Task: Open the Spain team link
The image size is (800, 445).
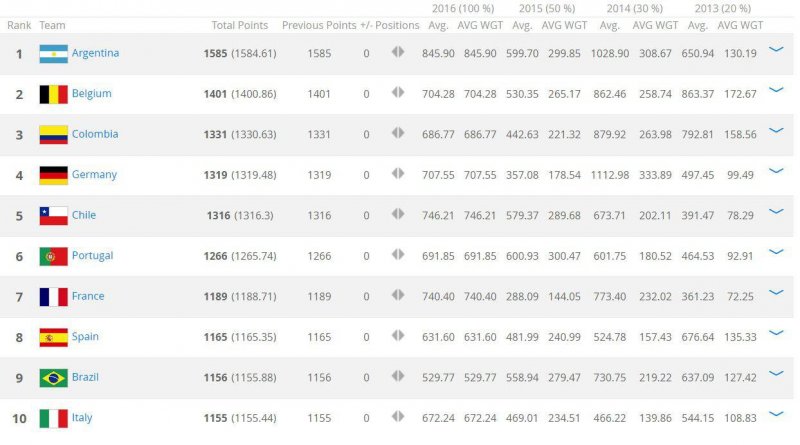Action: click(85, 336)
